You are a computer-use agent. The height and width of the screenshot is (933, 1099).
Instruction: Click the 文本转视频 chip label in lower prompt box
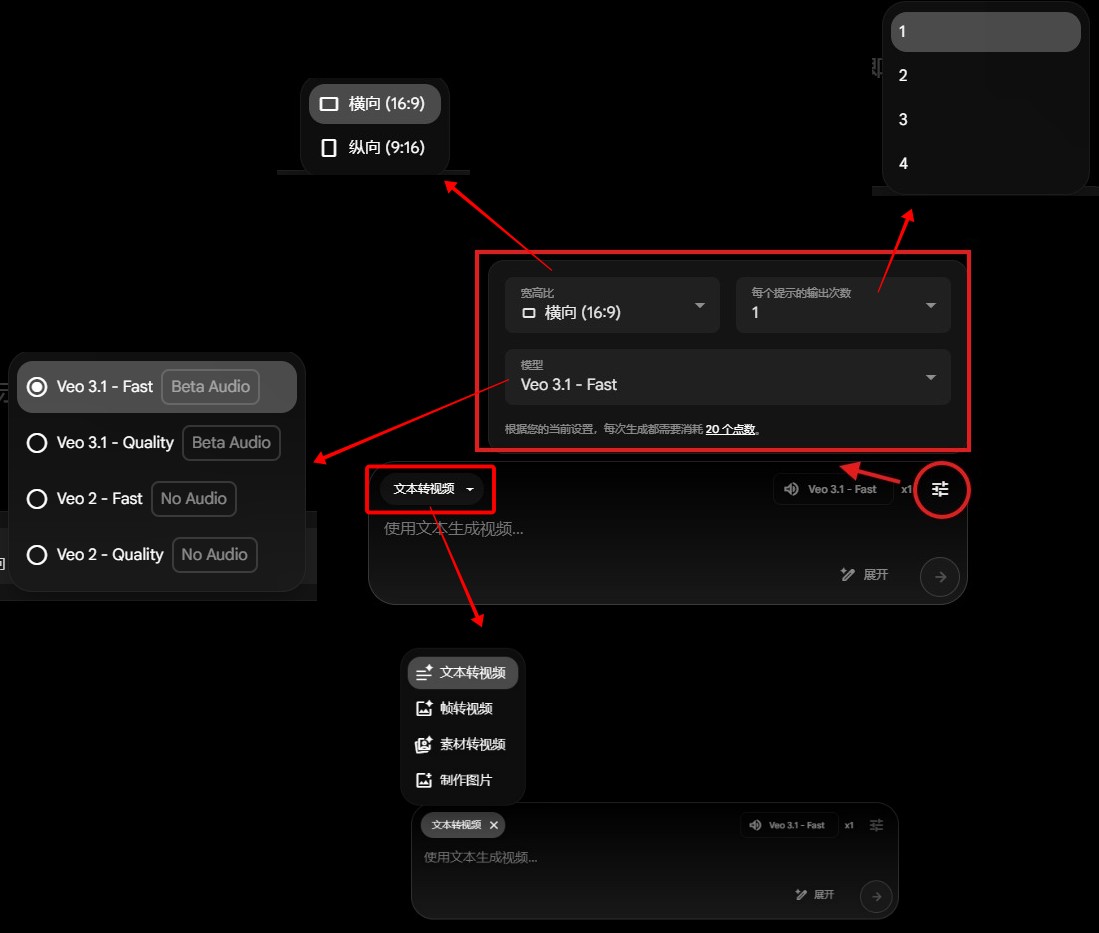click(456, 825)
